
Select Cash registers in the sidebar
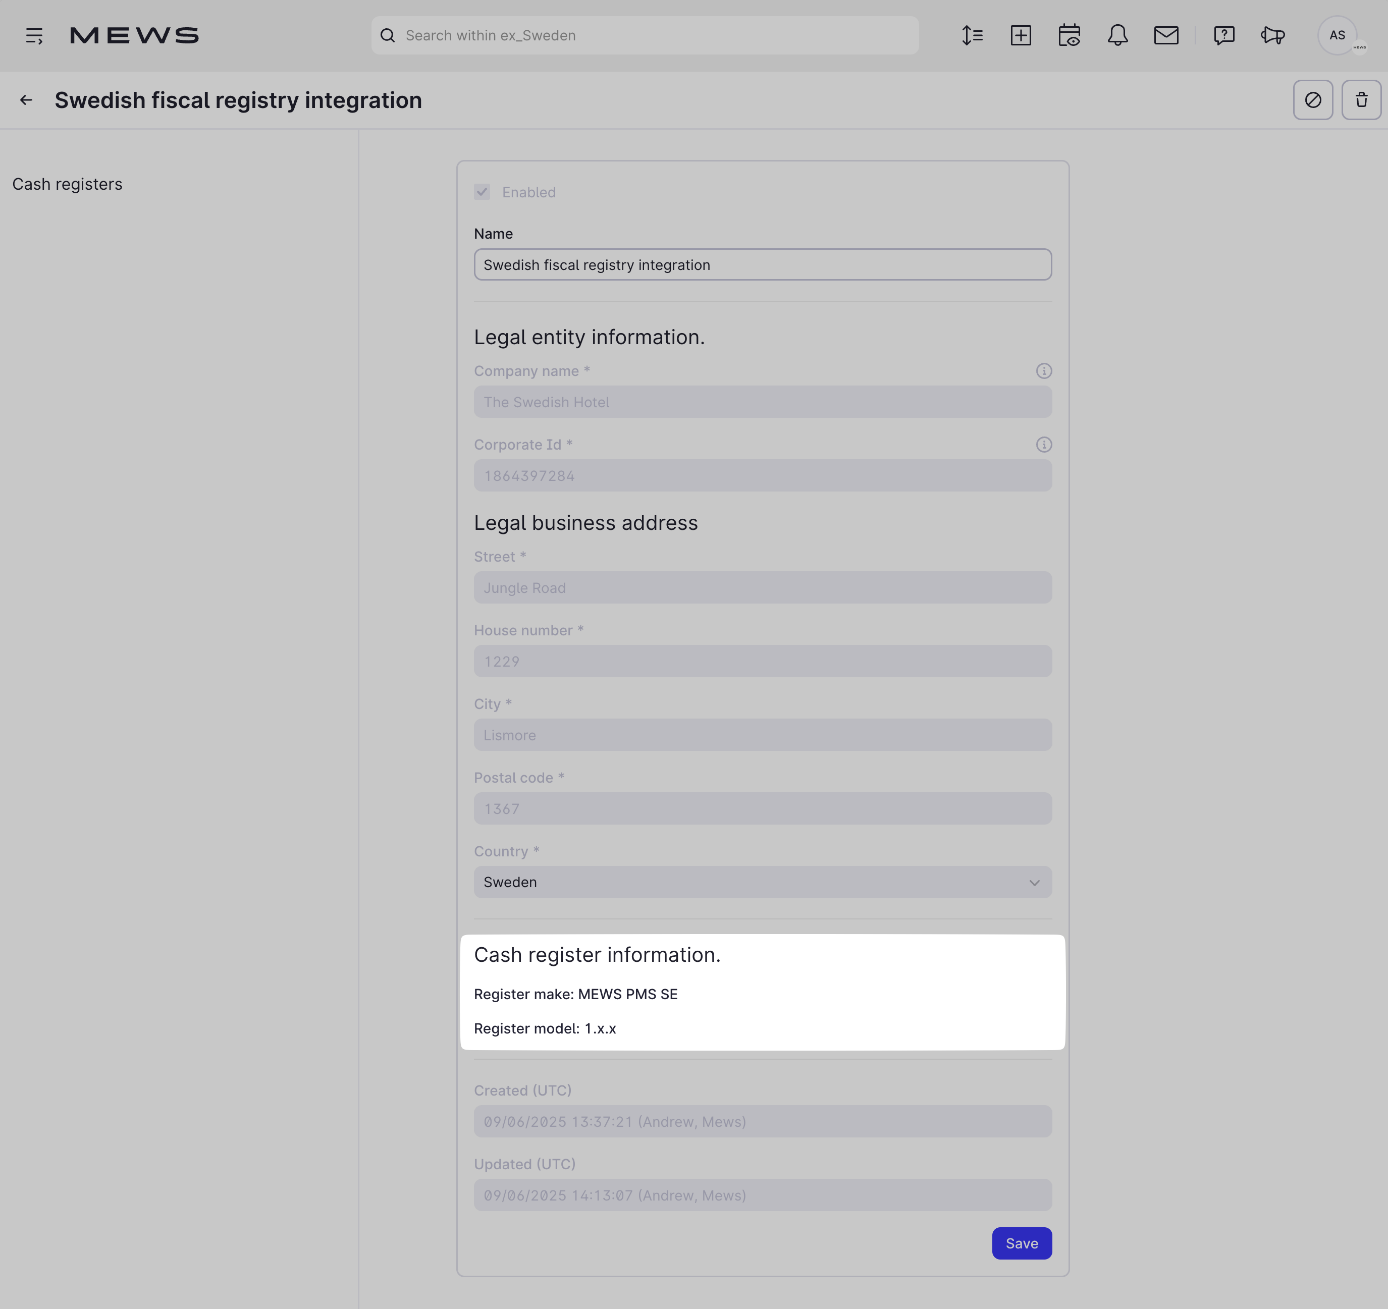tap(66, 184)
